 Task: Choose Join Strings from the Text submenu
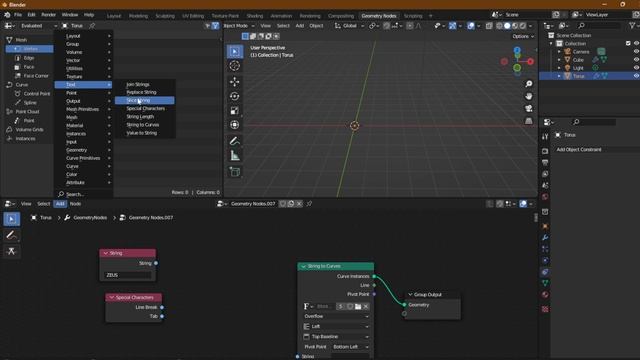click(x=144, y=84)
